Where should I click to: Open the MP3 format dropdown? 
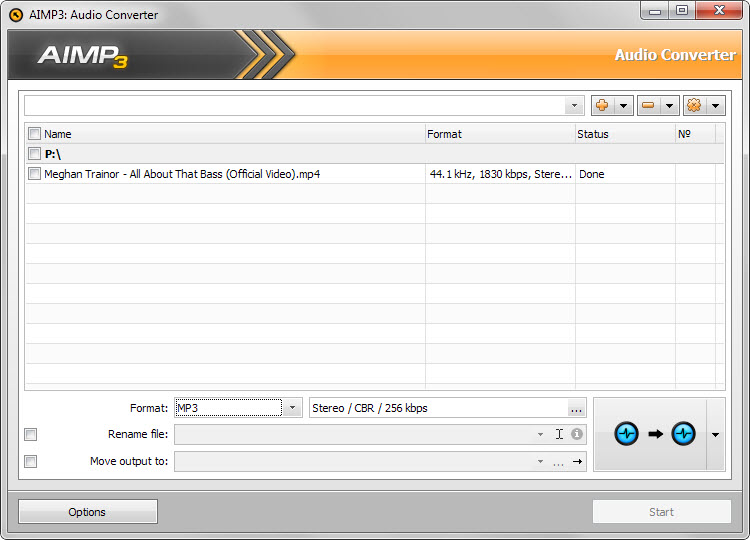(292, 408)
